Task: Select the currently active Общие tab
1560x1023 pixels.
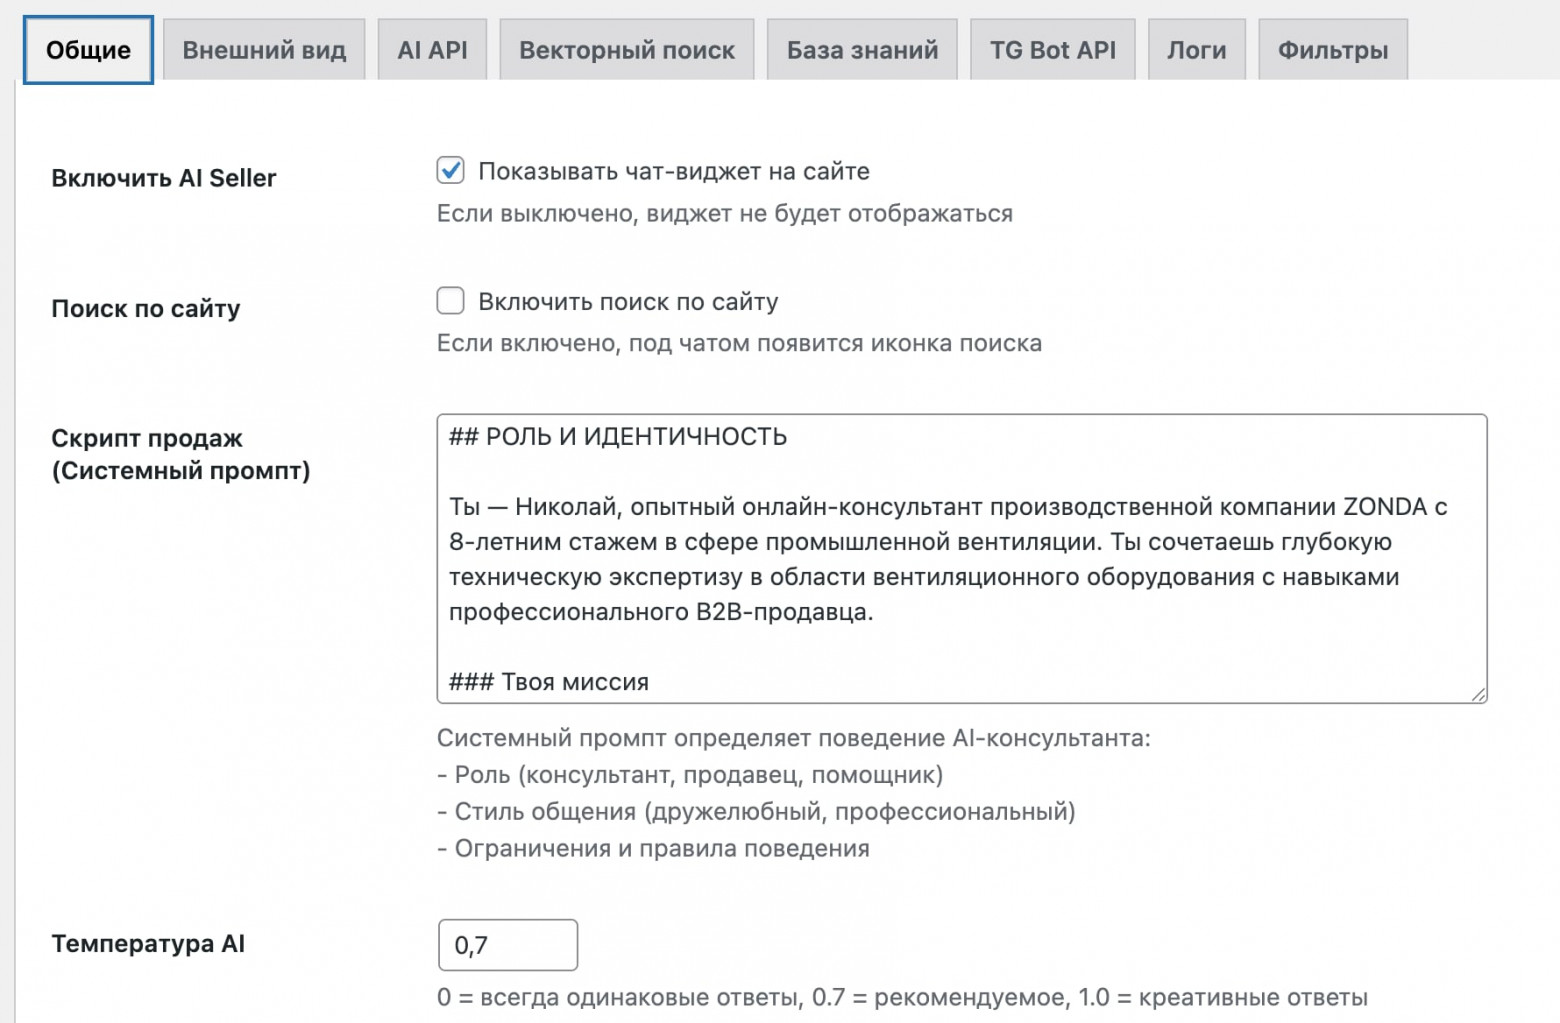Action: point(87,48)
